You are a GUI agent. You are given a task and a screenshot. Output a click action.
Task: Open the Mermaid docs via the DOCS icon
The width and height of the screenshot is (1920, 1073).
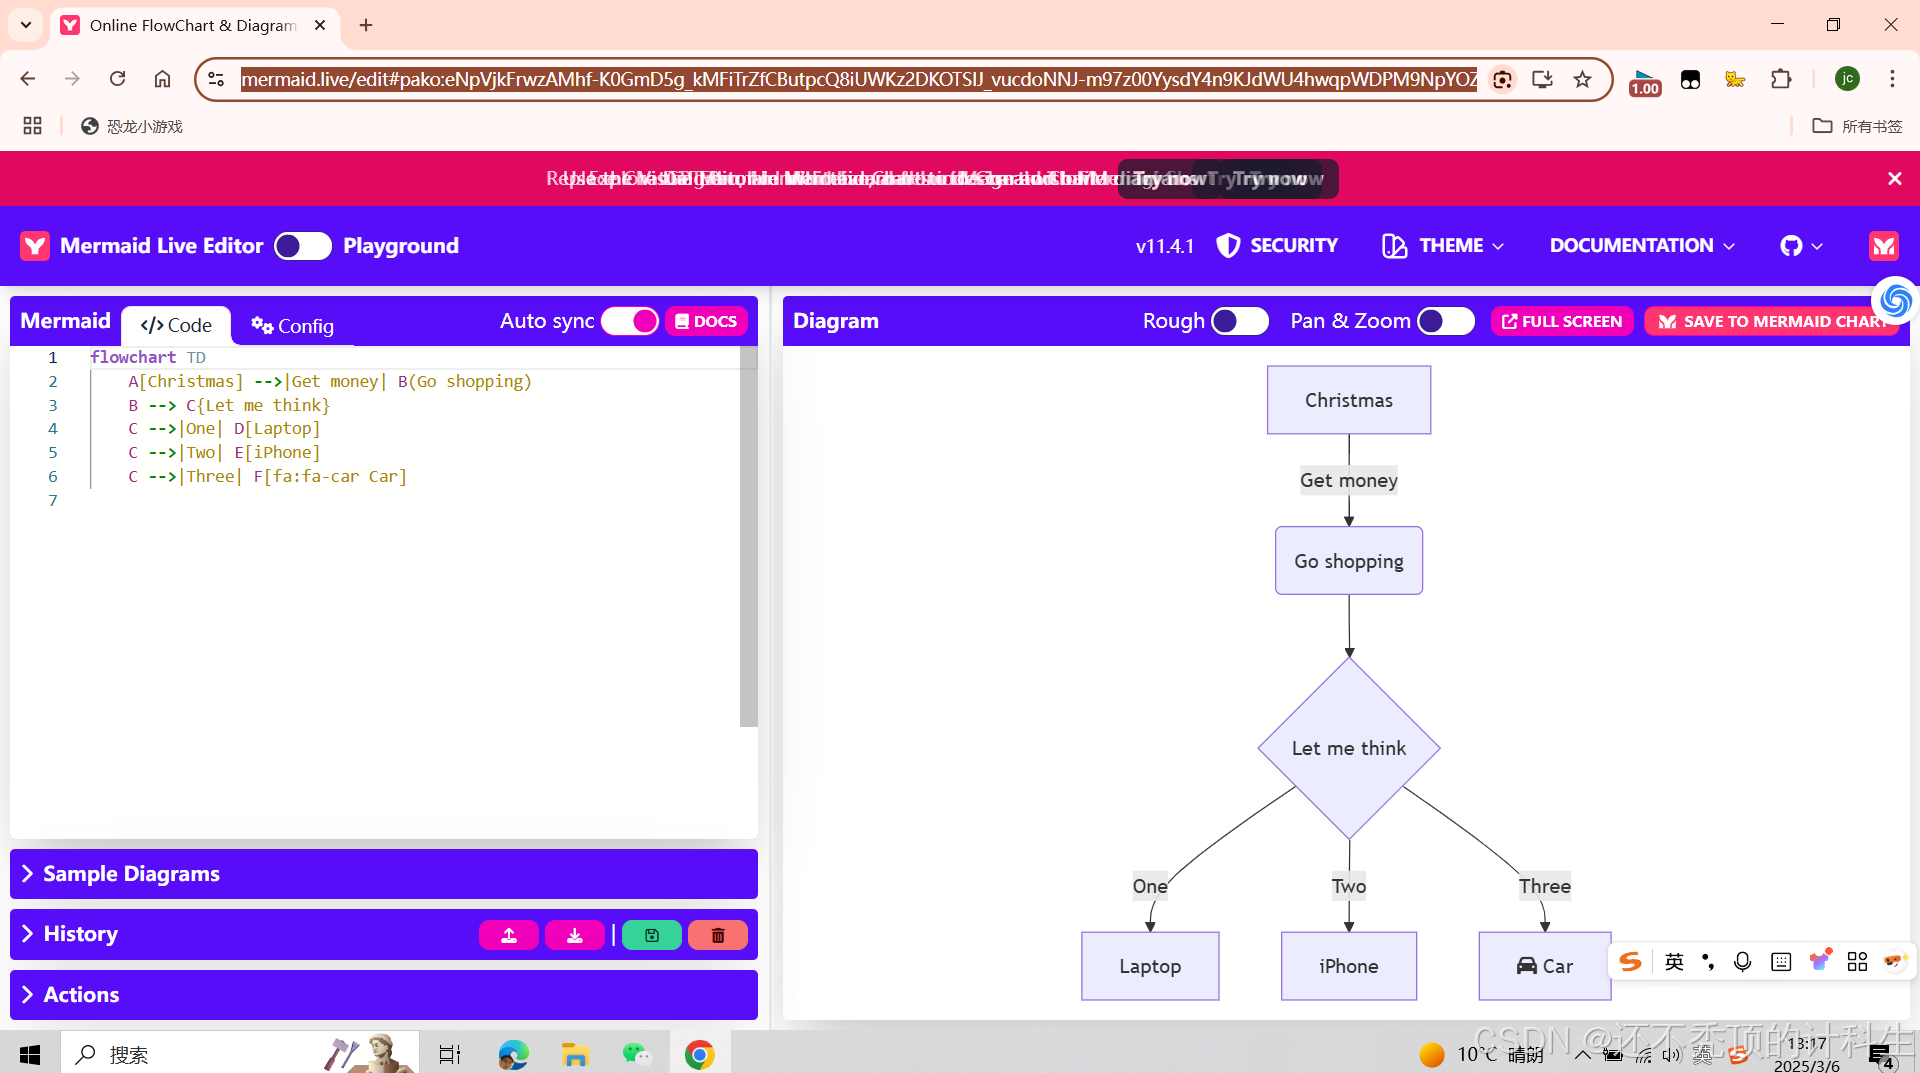(x=707, y=320)
